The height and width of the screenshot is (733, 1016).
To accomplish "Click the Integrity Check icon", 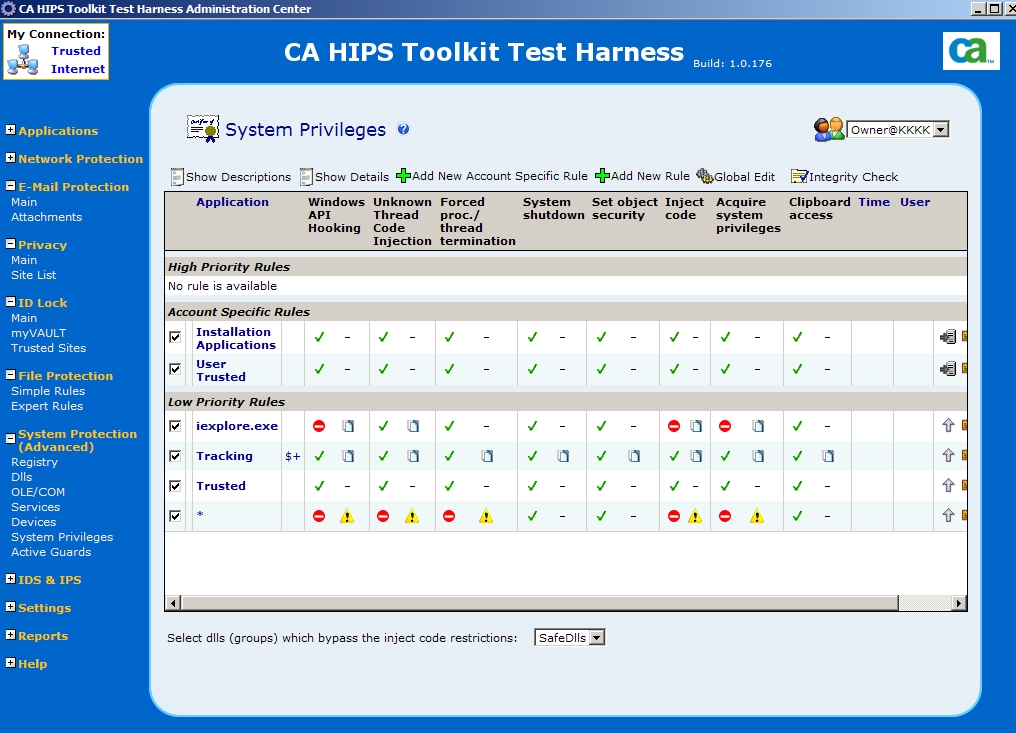I will [799, 176].
